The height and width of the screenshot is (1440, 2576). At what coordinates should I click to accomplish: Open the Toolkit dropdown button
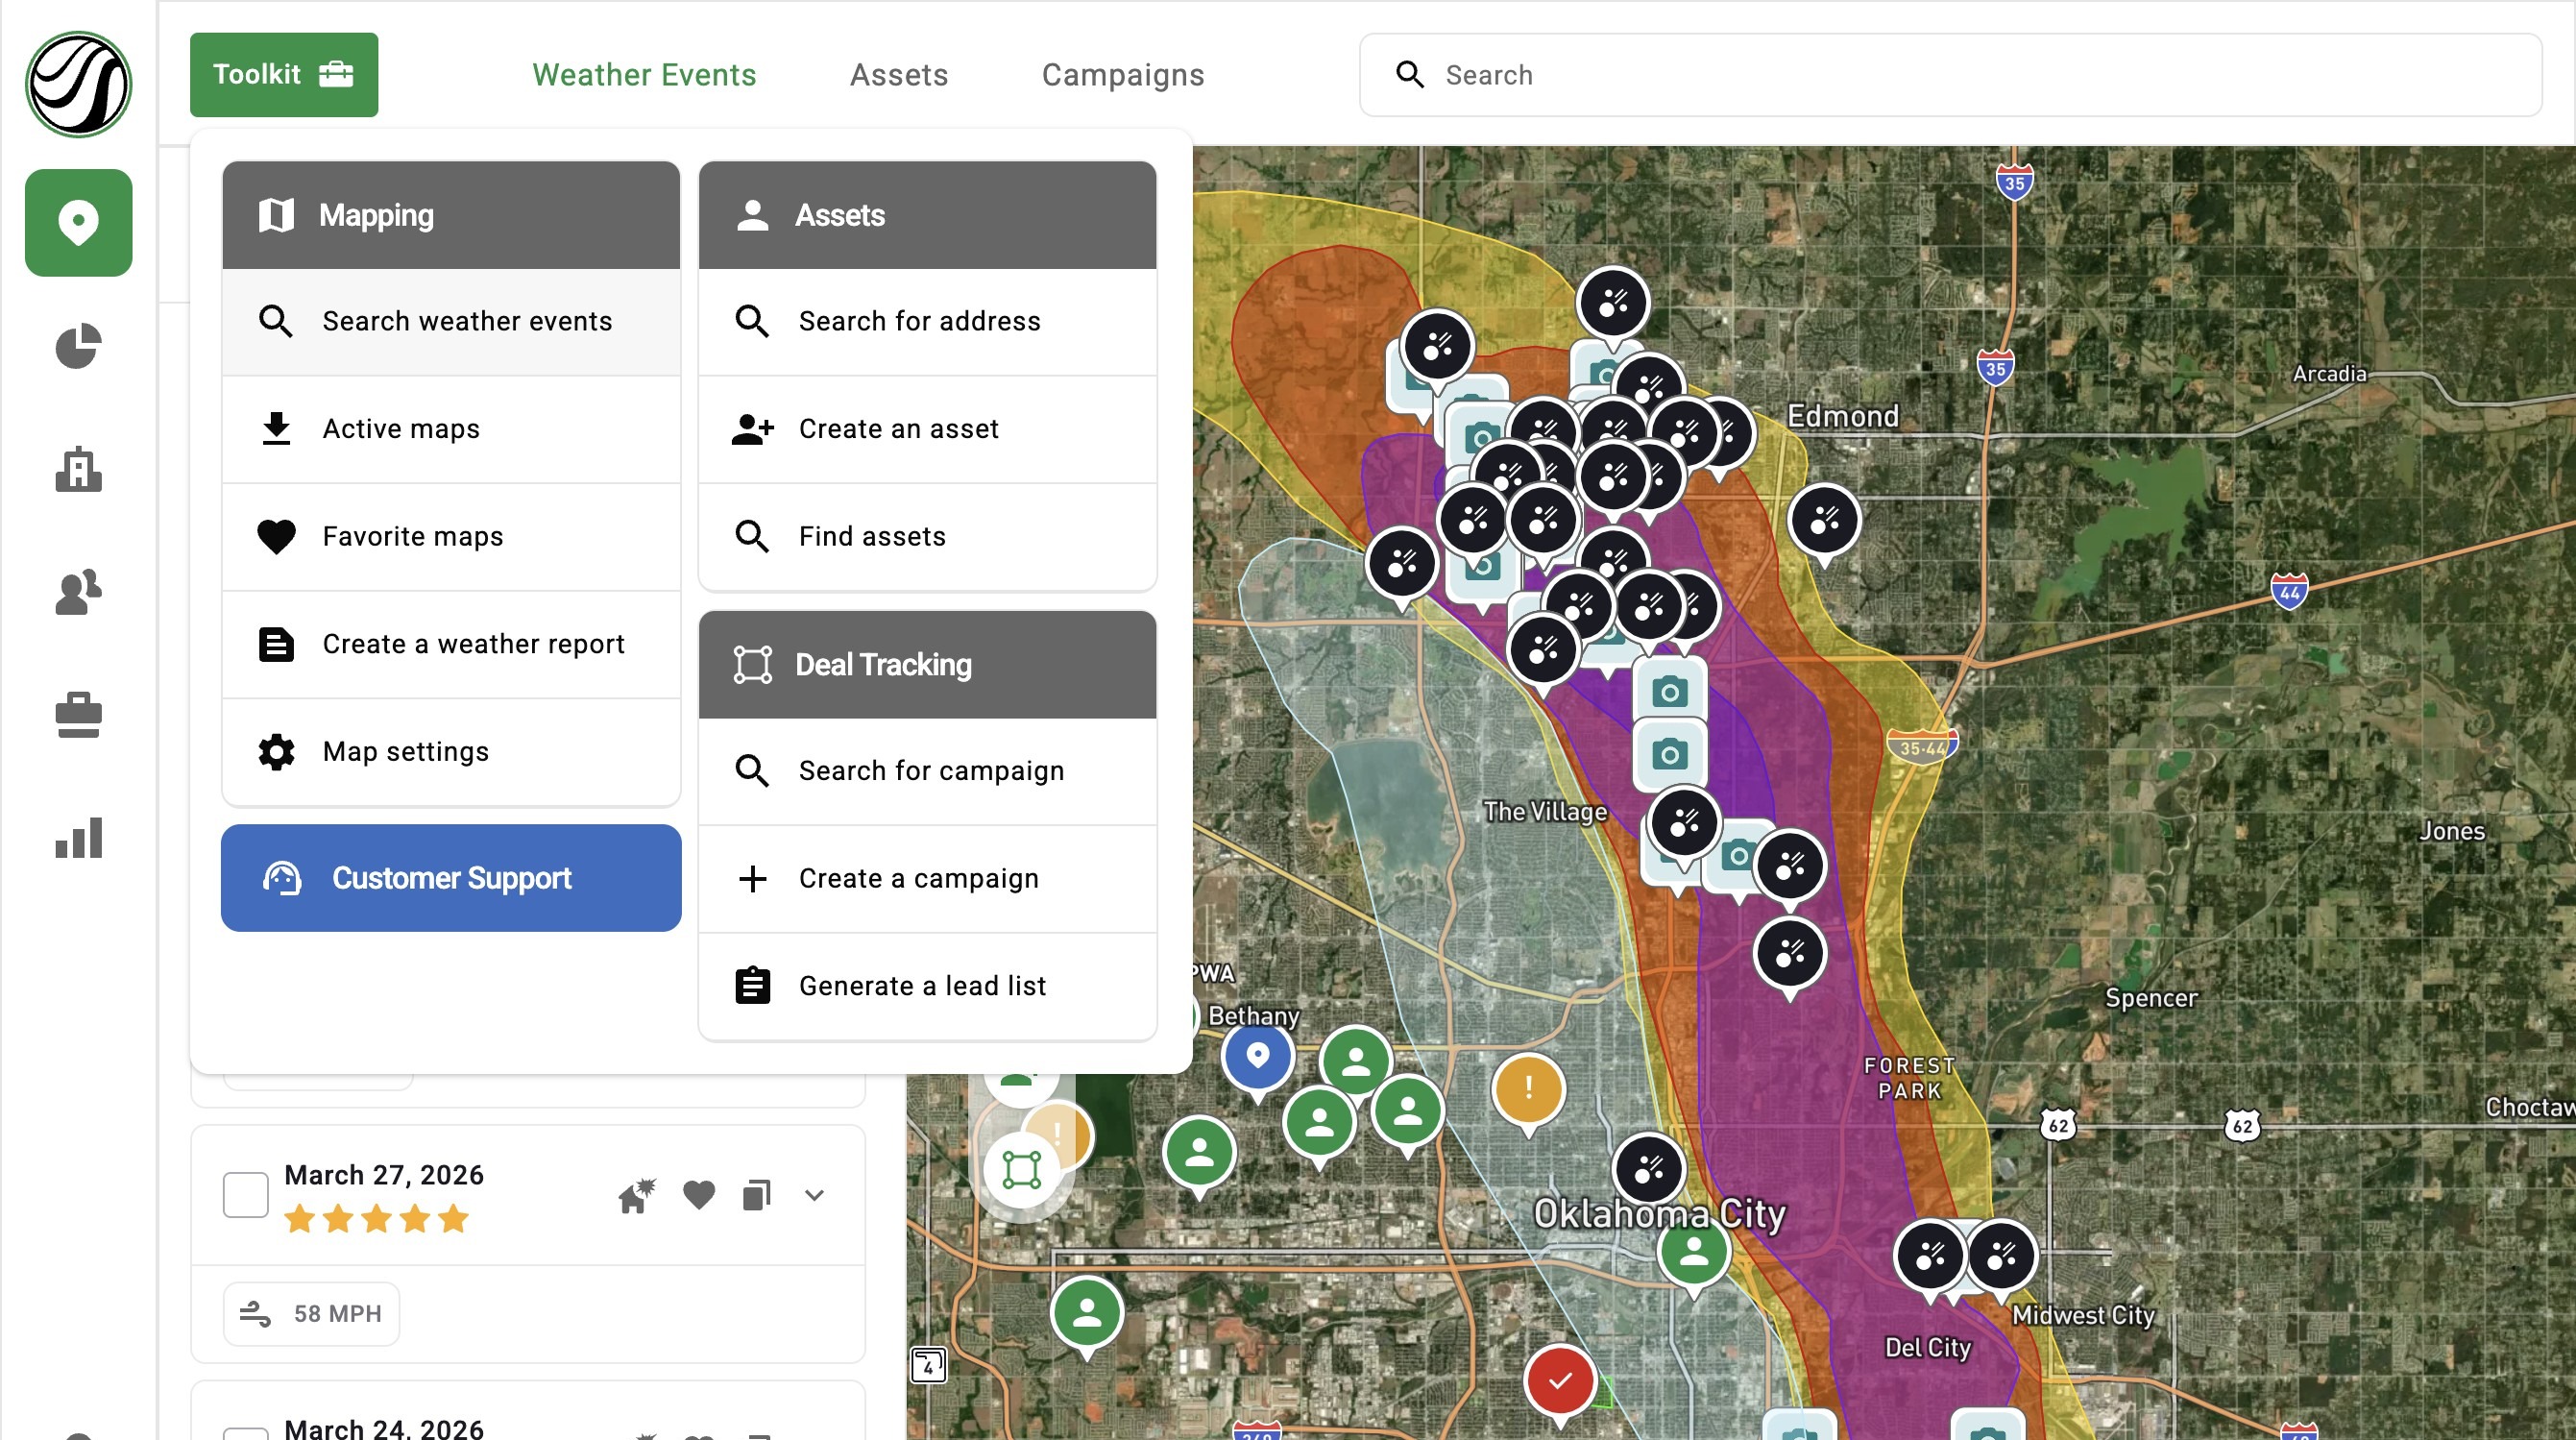(x=284, y=75)
